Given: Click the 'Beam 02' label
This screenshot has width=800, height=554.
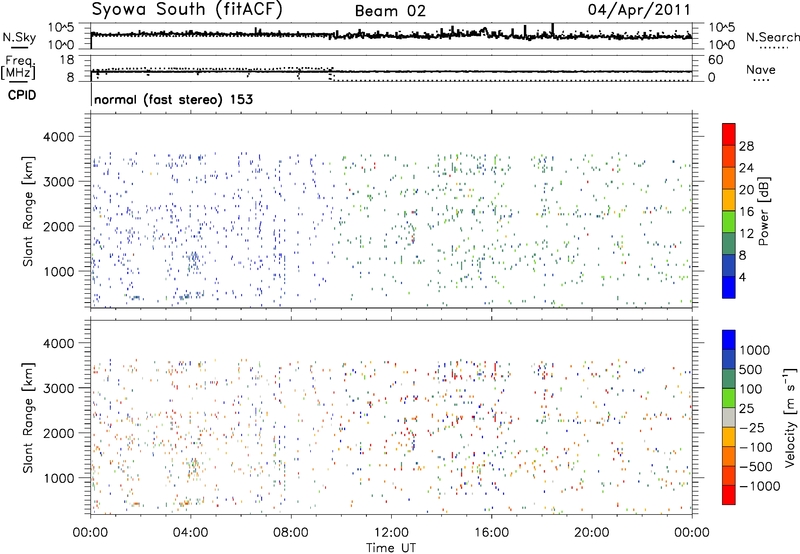Looking at the screenshot, I should click(390, 11).
